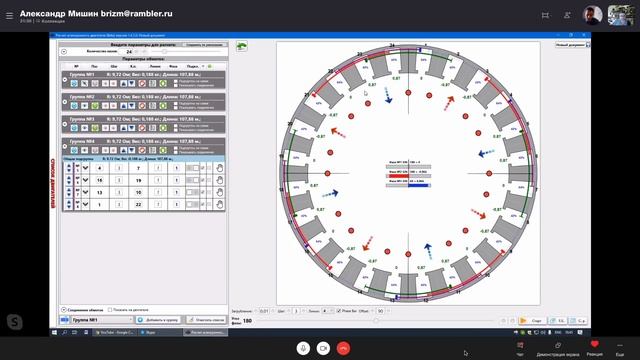Toggle the upper checkbox in Группа №3
Screen dimensions: 640x360
176,125
